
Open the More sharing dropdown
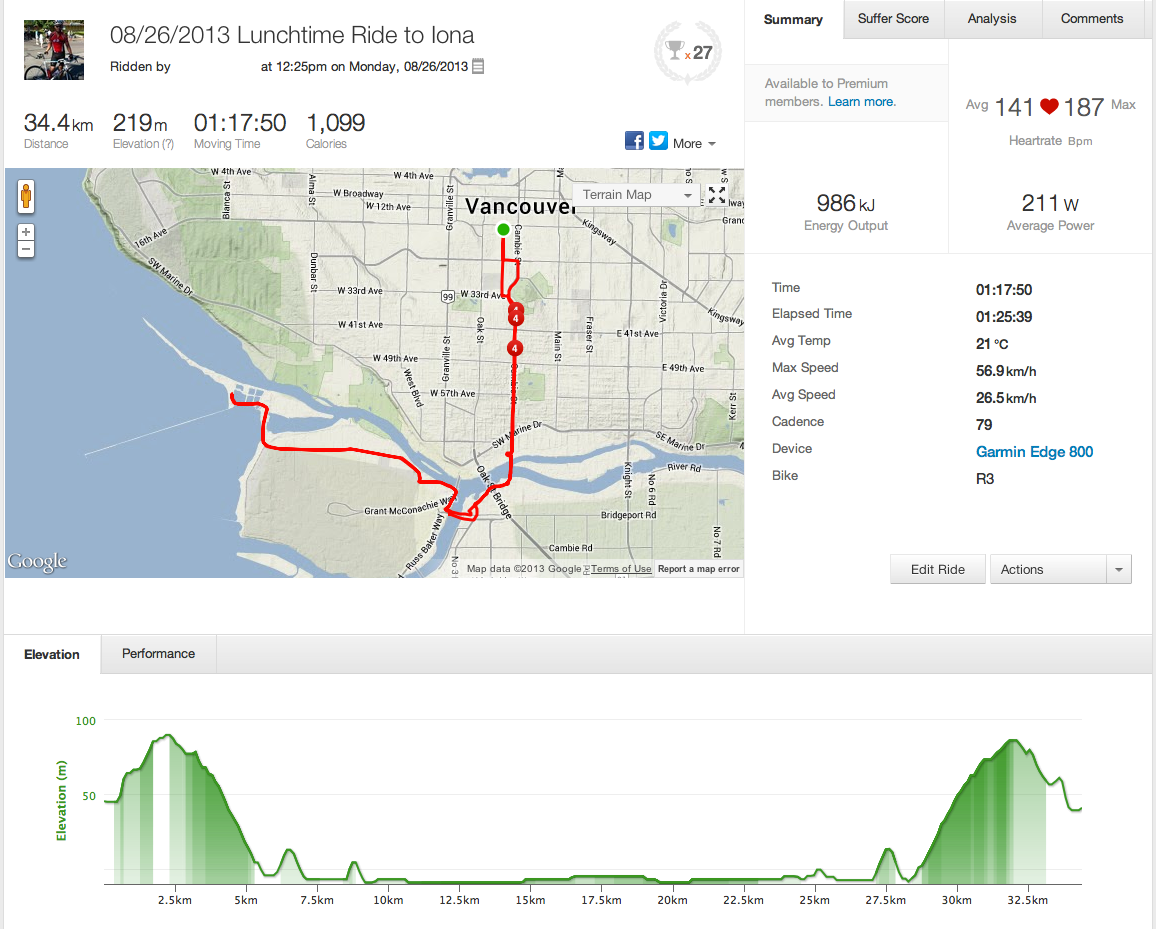pyautogui.click(x=694, y=143)
